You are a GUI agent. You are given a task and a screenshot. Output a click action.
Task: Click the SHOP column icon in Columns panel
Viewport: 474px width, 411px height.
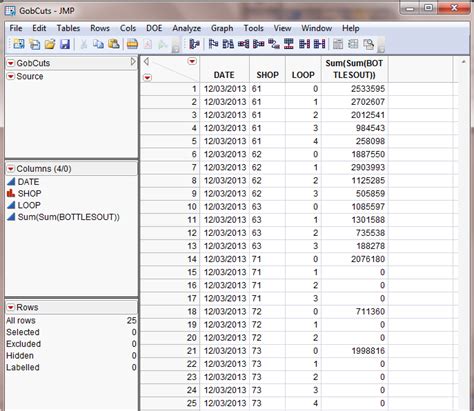click(11, 193)
